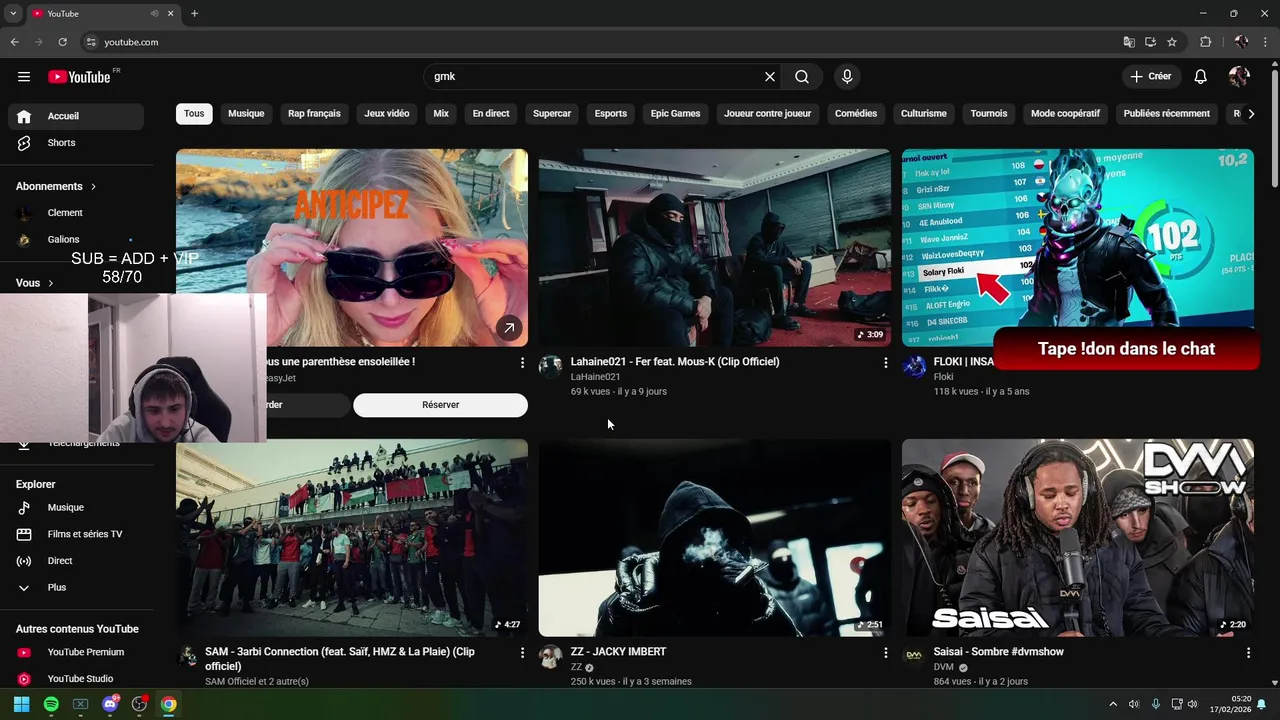Select the Culturisme chip
Image resolution: width=1280 pixels, height=720 pixels.
pyautogui.click(x=924, y=114)
